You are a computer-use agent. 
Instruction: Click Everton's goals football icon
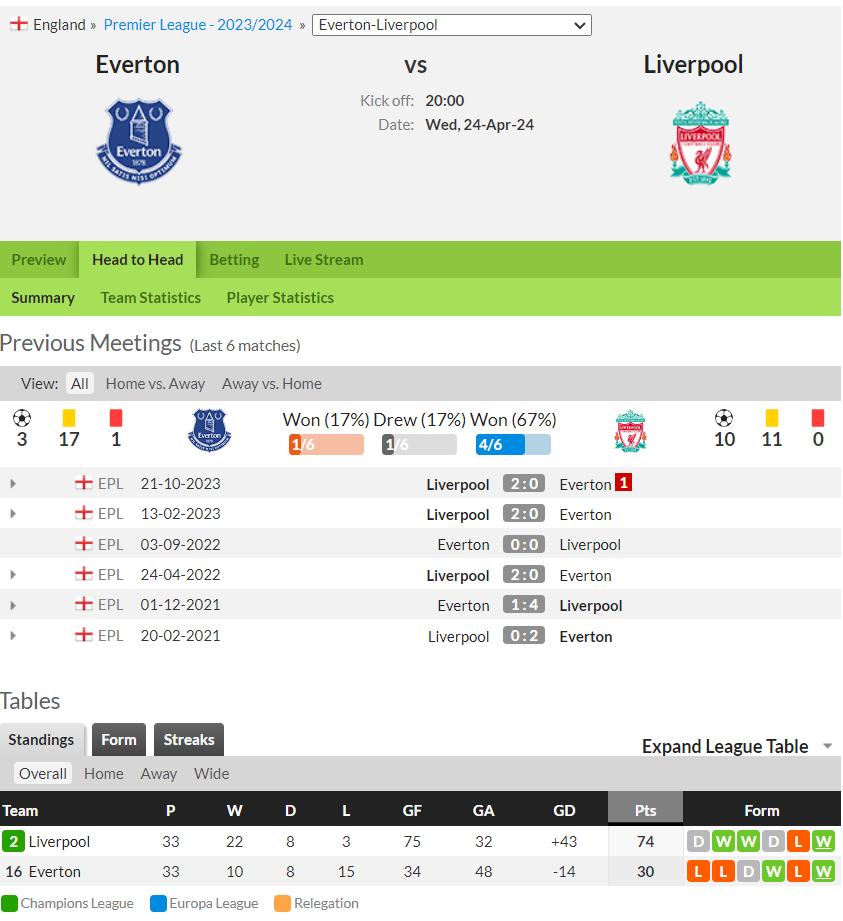pyautogui.click(x=22, y=418)
